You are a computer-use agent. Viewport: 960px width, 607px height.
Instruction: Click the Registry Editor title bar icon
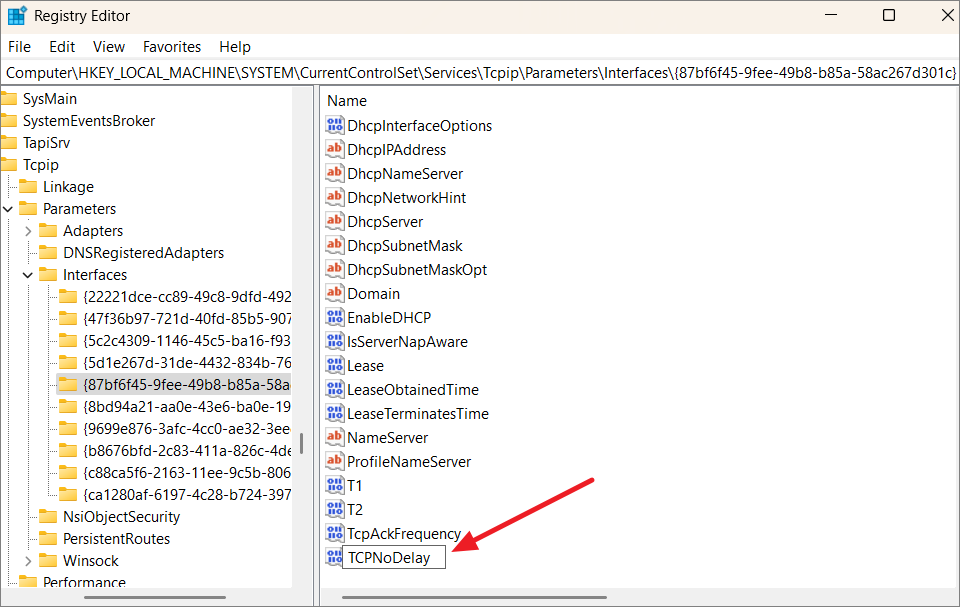coord(14,15)
